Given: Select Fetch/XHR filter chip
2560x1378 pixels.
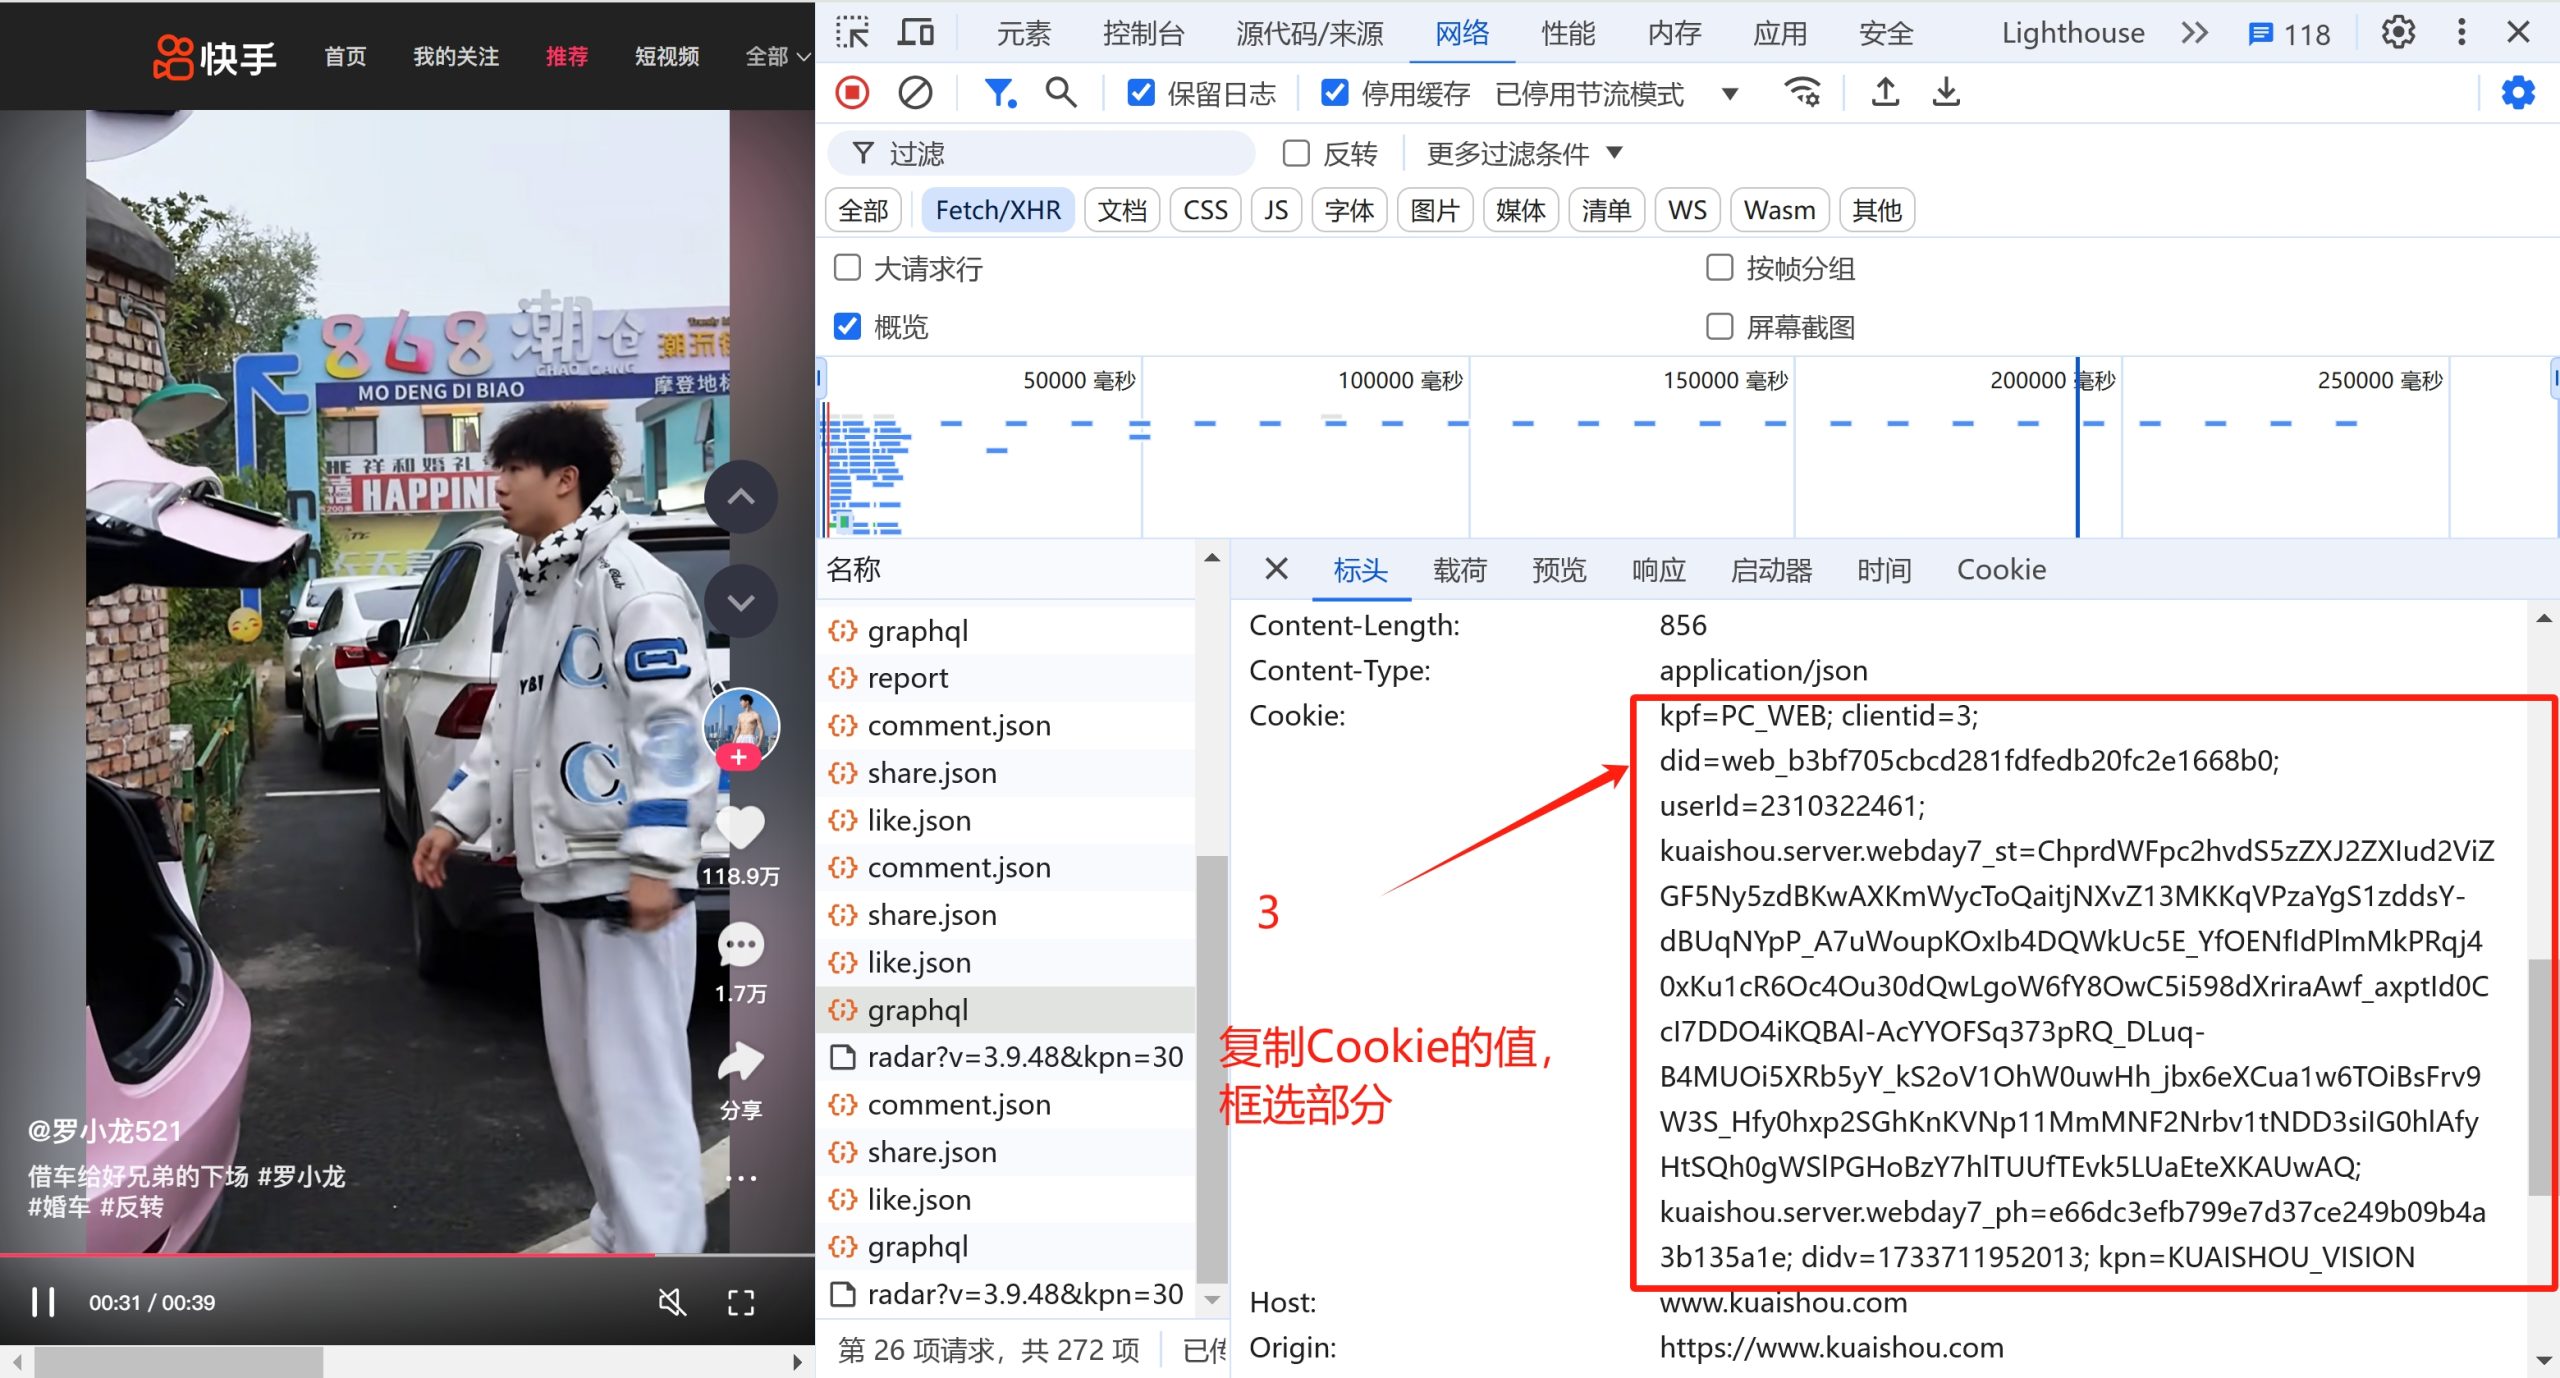Looking at the screenshot, I should (997, 210).
